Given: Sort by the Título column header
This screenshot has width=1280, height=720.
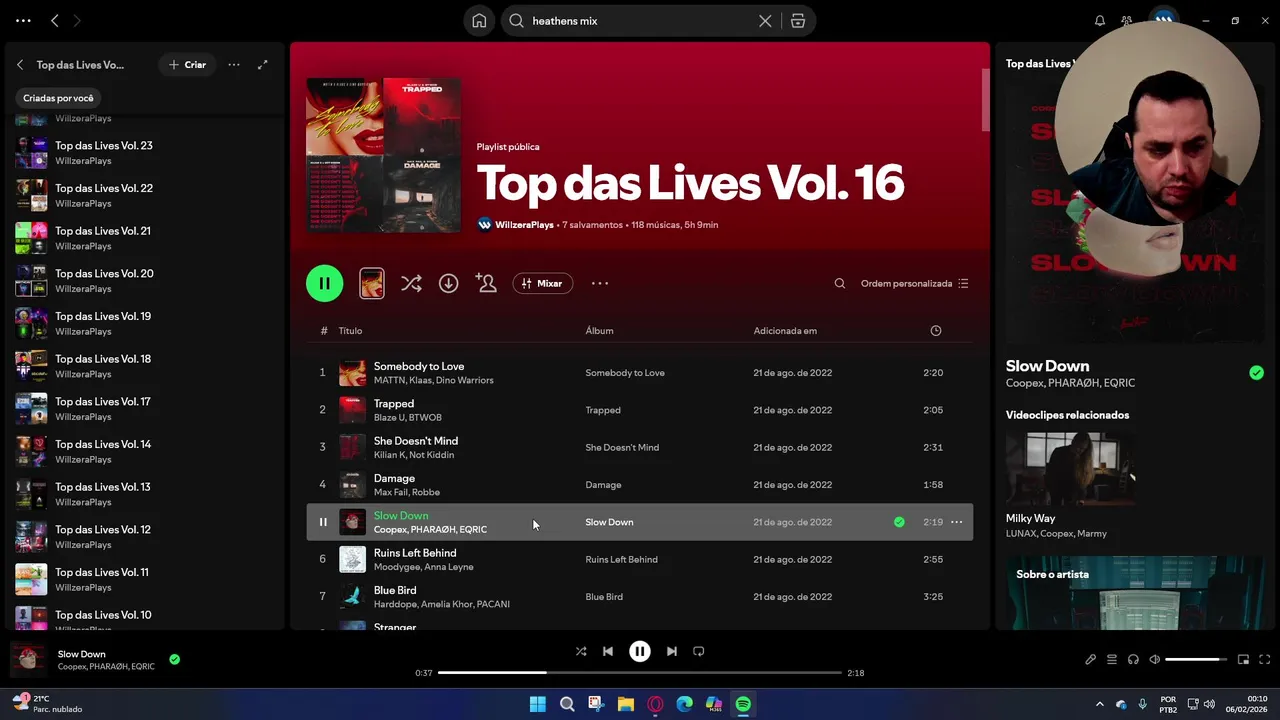Looking at the screenshot, I should [x=350, y=331].
